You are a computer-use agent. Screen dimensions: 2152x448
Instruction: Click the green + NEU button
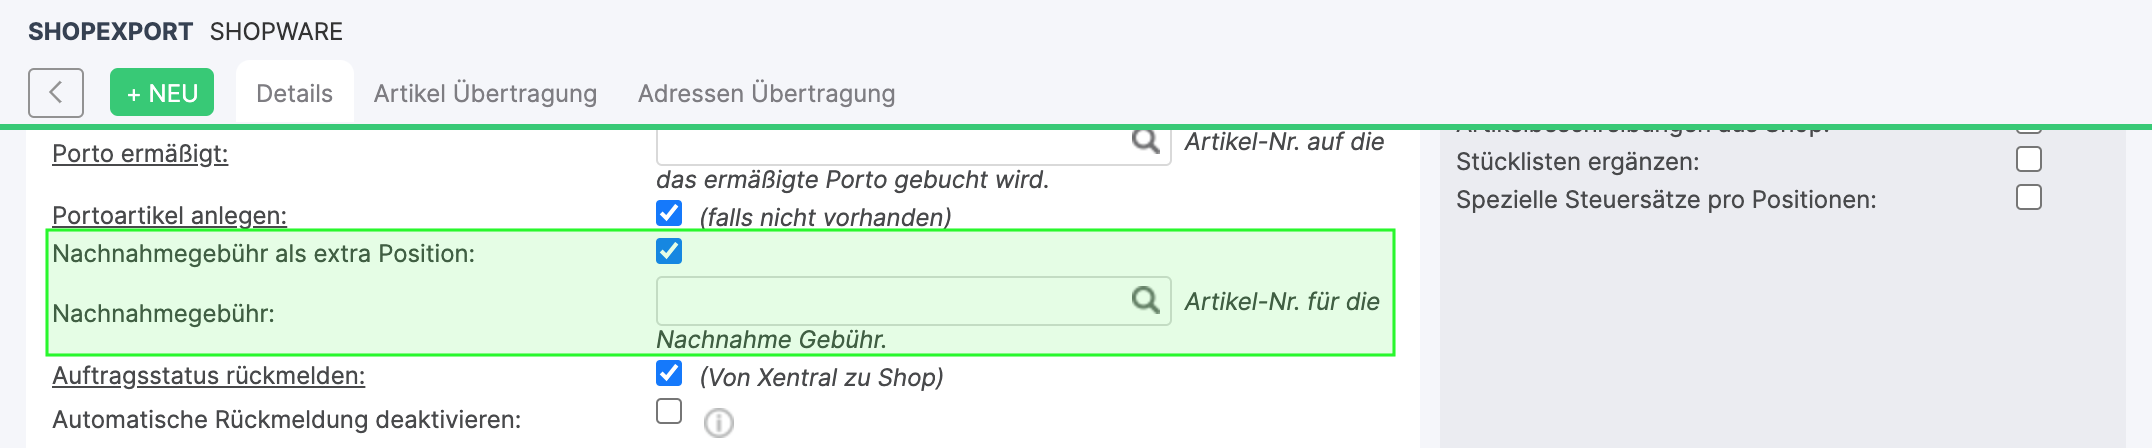pyautogui.click(x=162, y=93)
